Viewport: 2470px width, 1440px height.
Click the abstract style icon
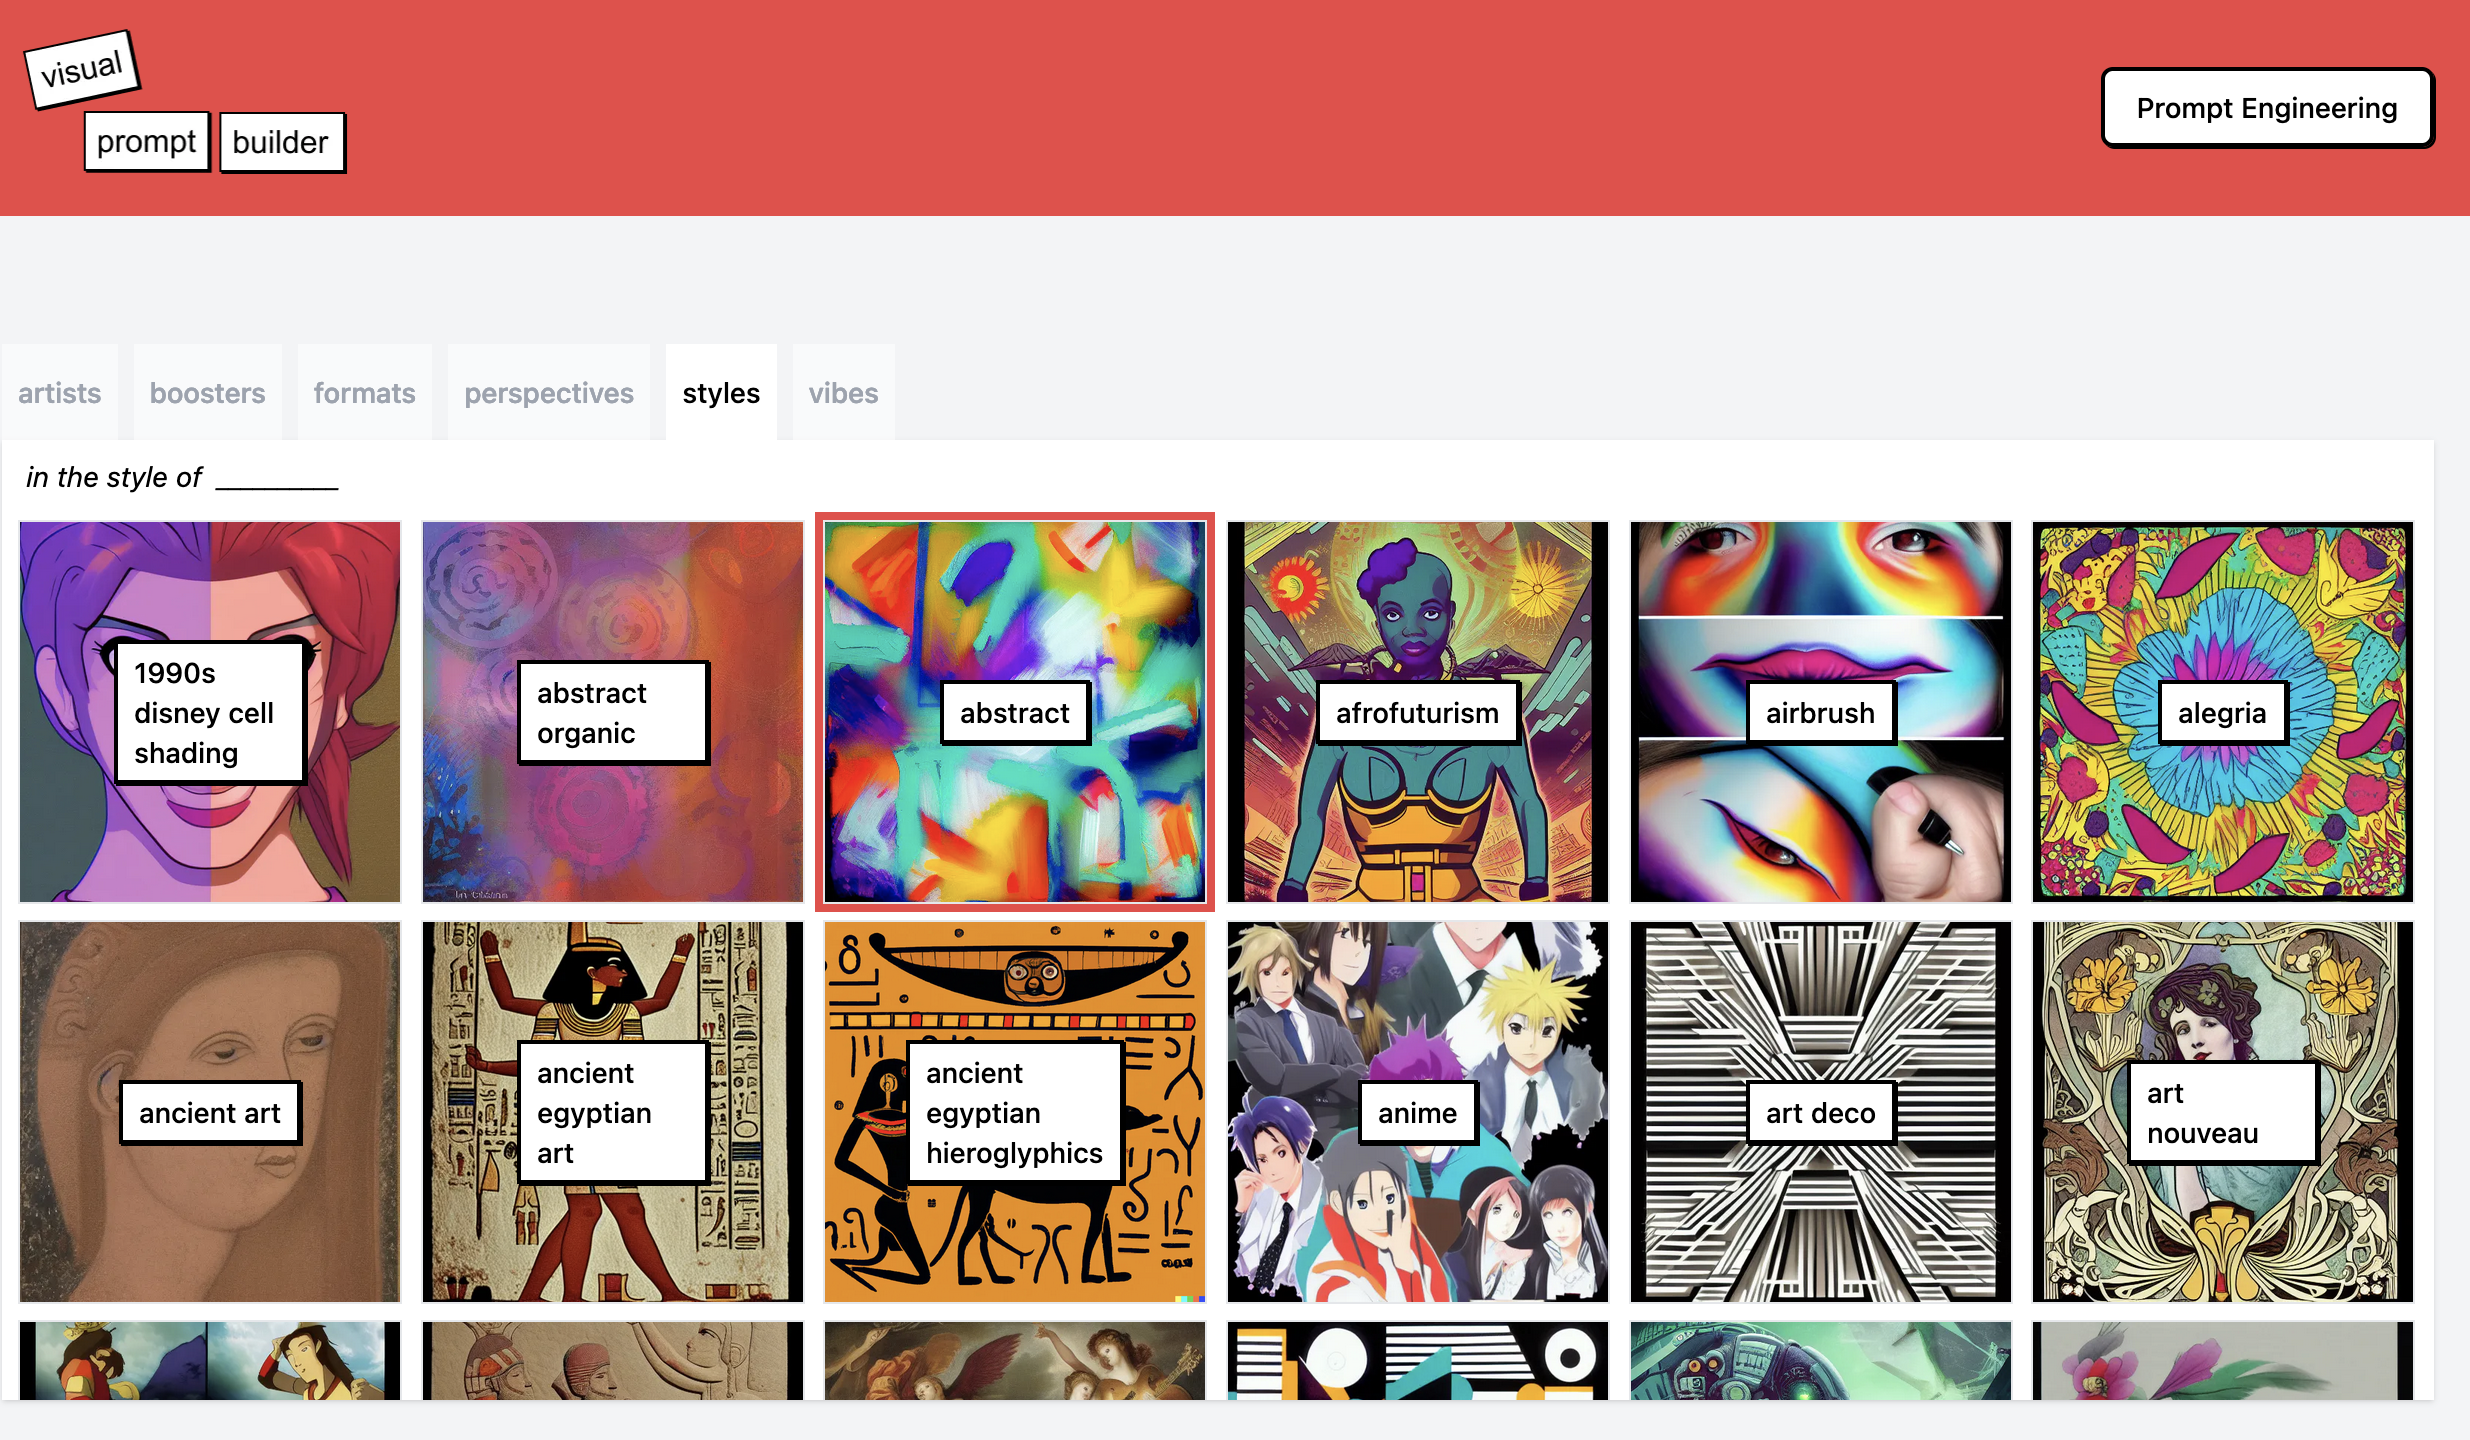pyautogui.click(x=1013, y=711)
